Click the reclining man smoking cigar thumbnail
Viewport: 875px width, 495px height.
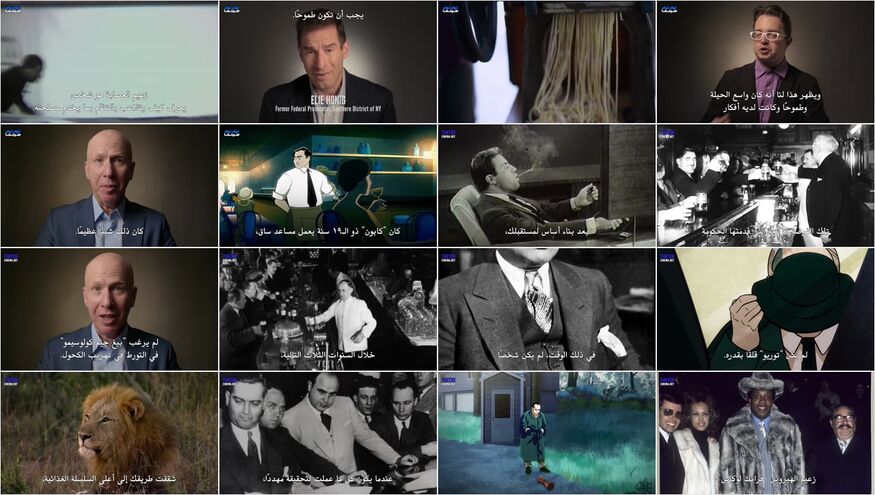tap(547, 185)
